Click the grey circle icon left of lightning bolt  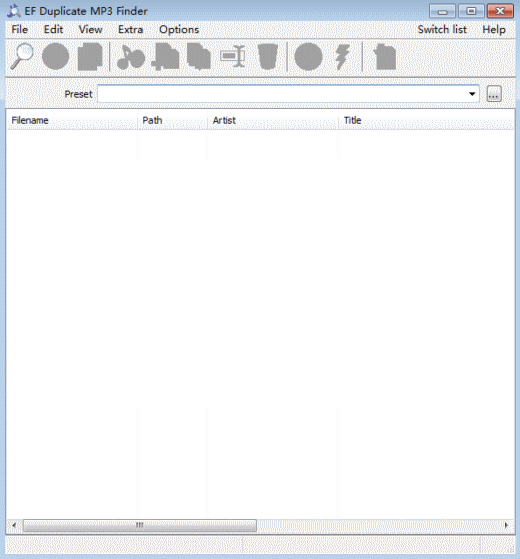(x=308, y=56)
